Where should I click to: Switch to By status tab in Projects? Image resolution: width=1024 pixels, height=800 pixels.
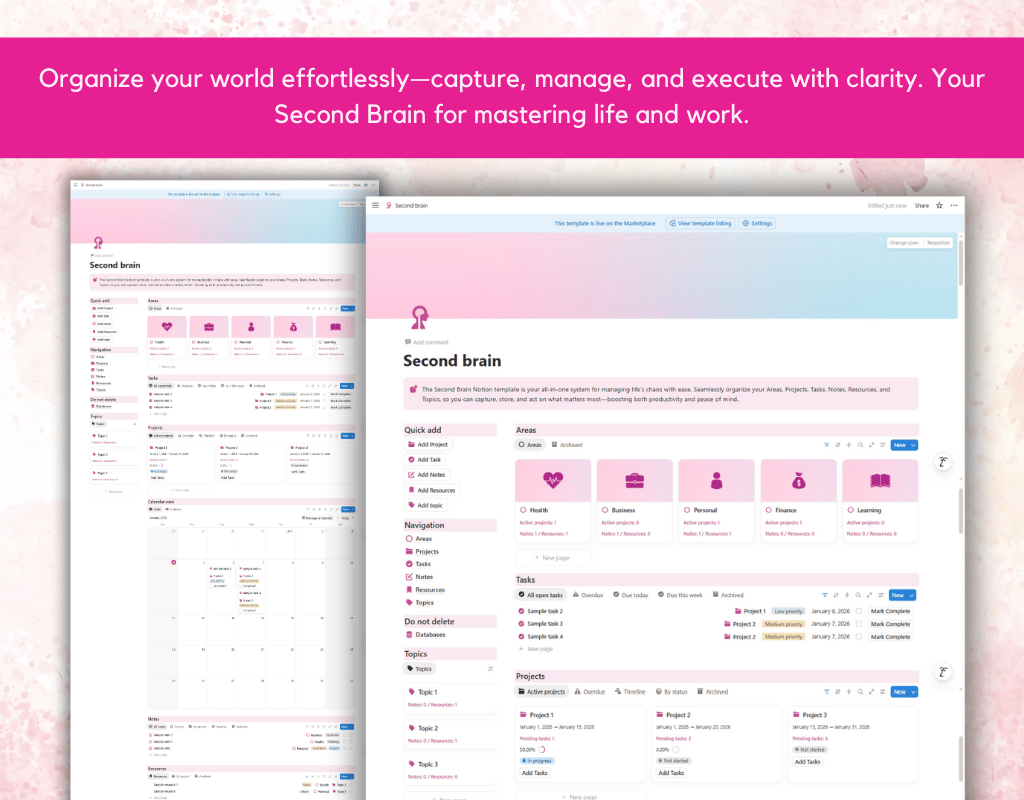click(671, 692)
